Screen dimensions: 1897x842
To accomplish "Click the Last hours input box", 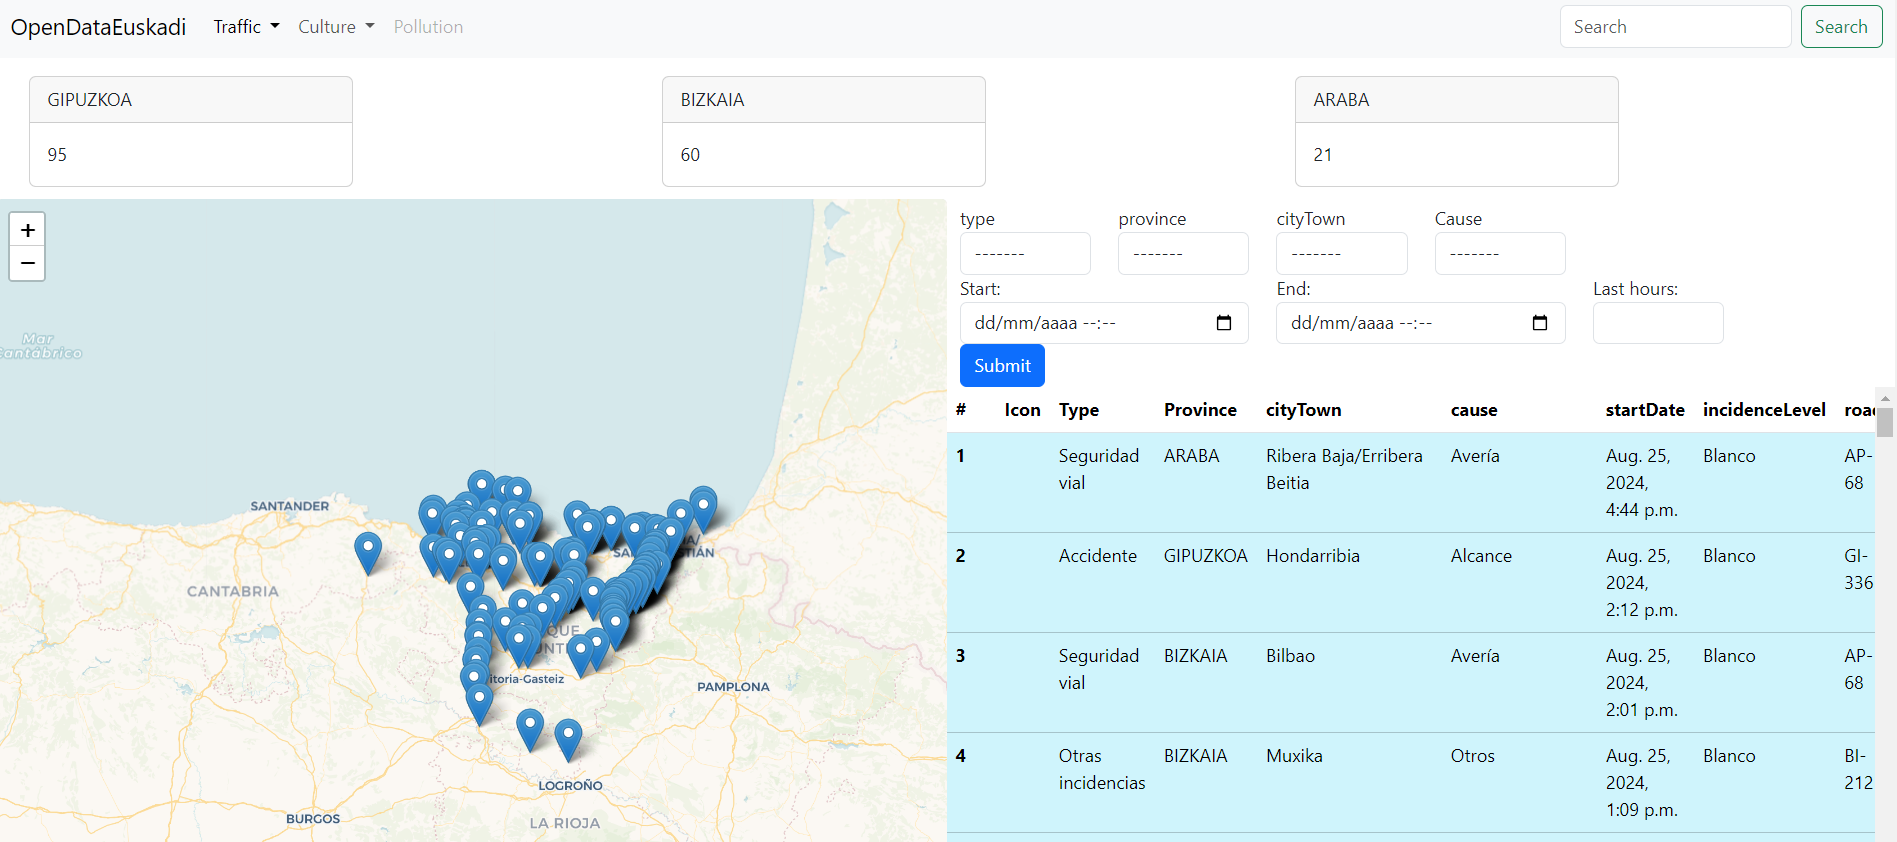I will pyautogui.click(x=1658, y=323).
